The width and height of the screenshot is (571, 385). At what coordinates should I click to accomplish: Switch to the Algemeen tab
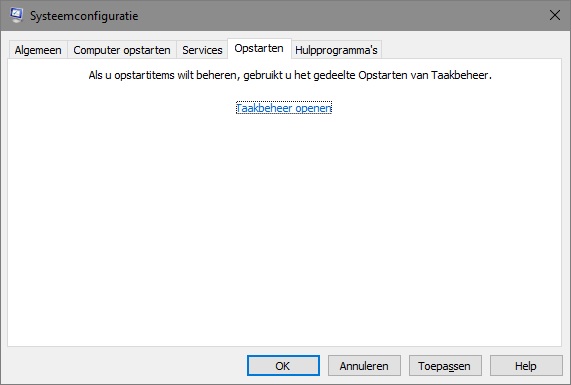pyautogui.click(x=38, y=50)
